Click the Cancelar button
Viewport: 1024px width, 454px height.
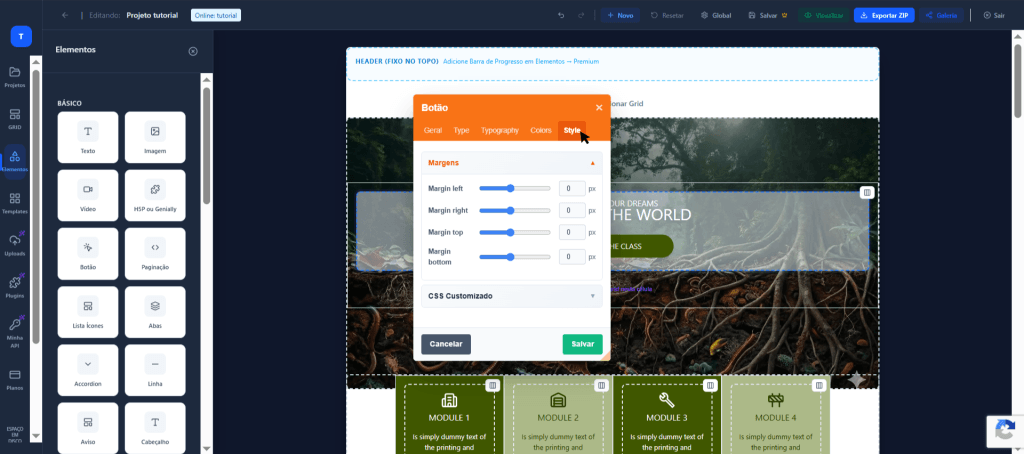[x=446, y=344]
